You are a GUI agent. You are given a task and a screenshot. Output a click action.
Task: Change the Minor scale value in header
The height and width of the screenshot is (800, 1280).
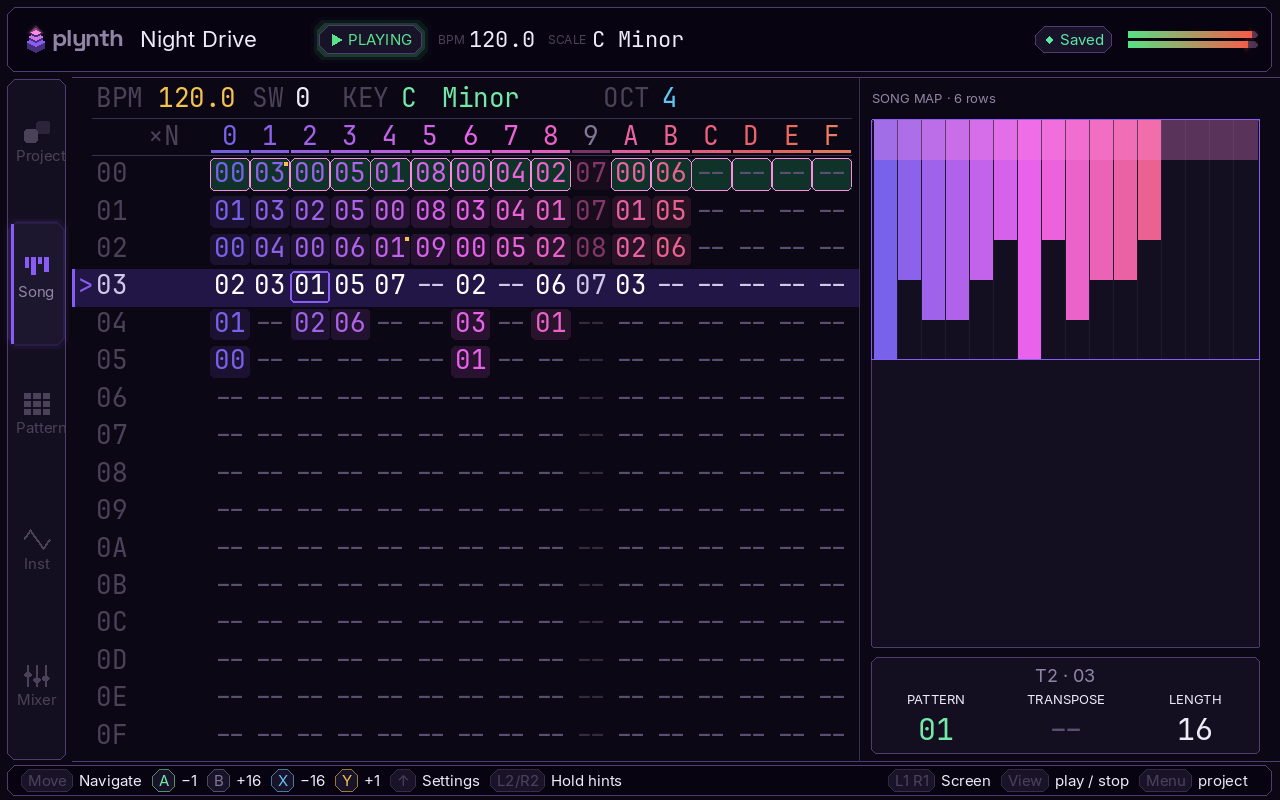481,98
